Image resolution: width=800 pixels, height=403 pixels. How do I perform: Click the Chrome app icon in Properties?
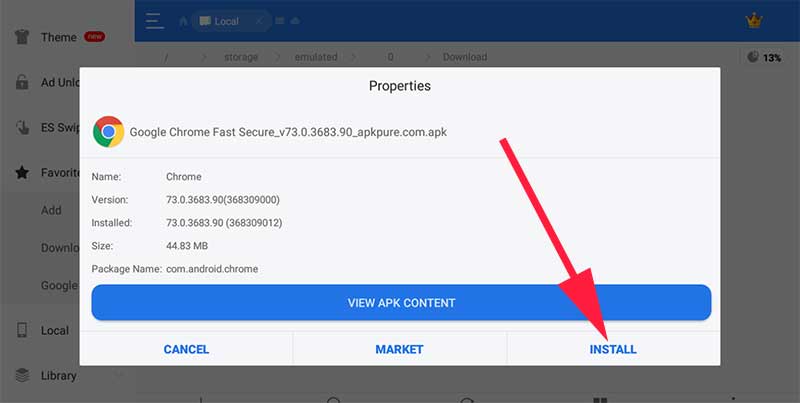tap(108, 132)
